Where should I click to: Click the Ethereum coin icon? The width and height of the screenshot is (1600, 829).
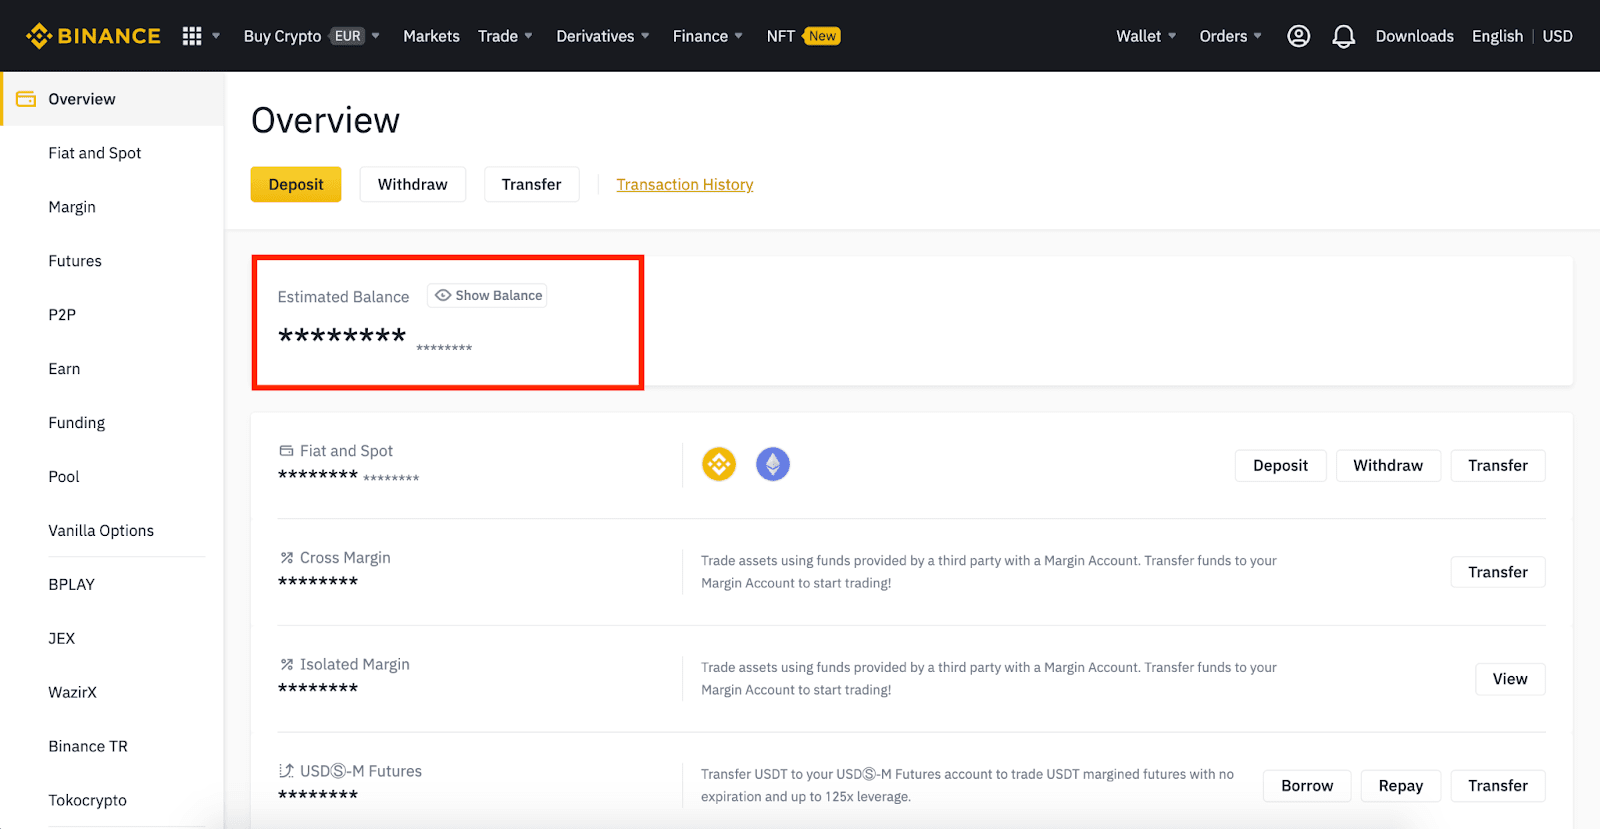point(772,464)
